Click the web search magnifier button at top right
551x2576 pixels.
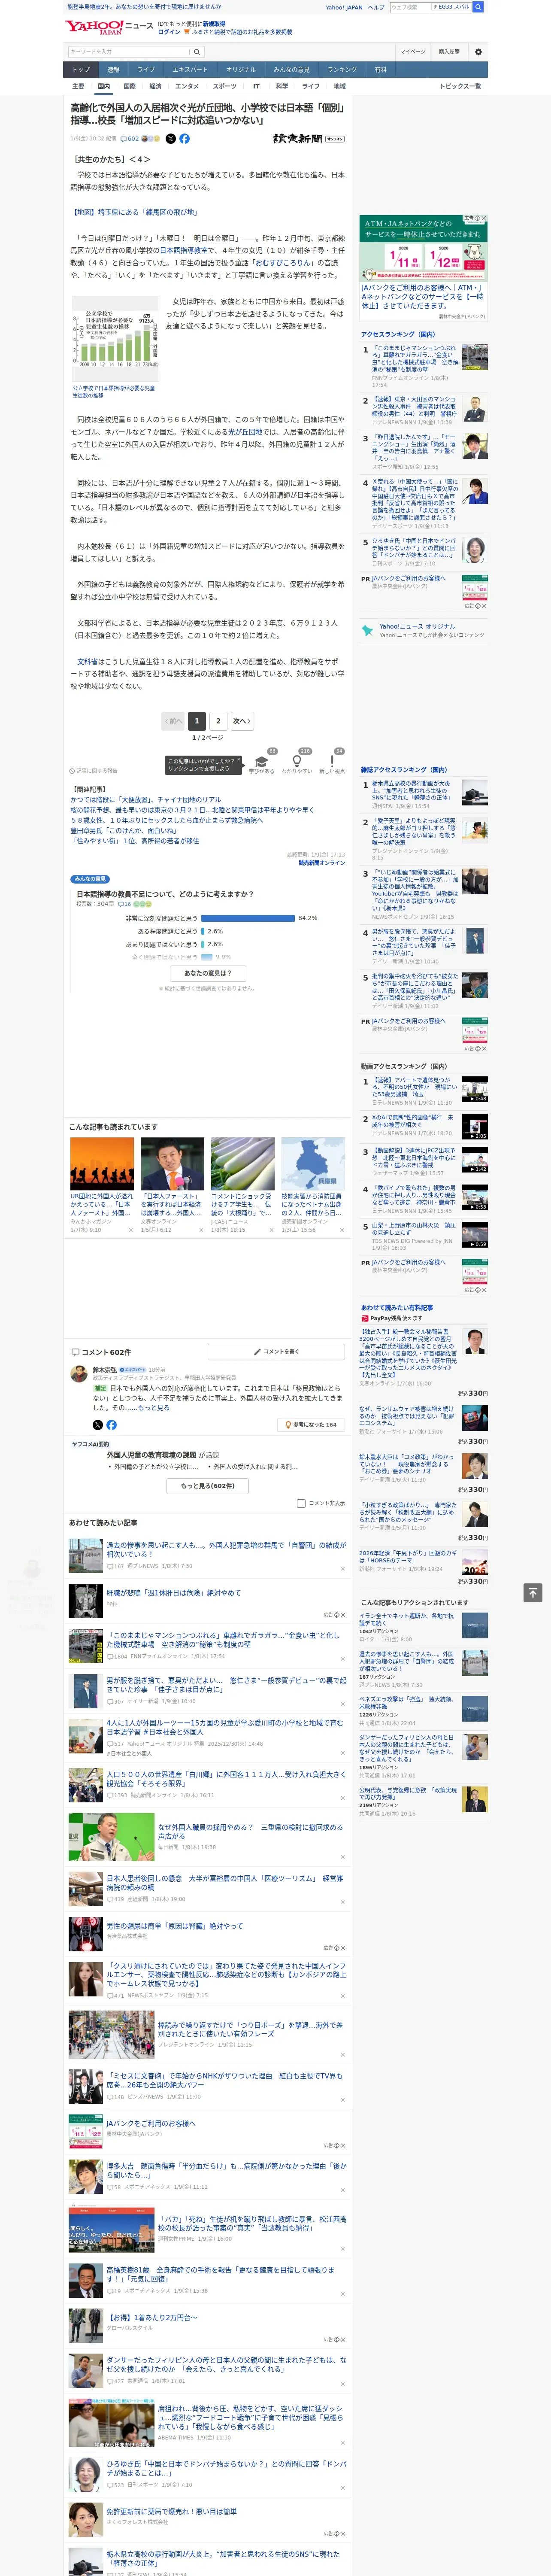click(x=478, y=7)
